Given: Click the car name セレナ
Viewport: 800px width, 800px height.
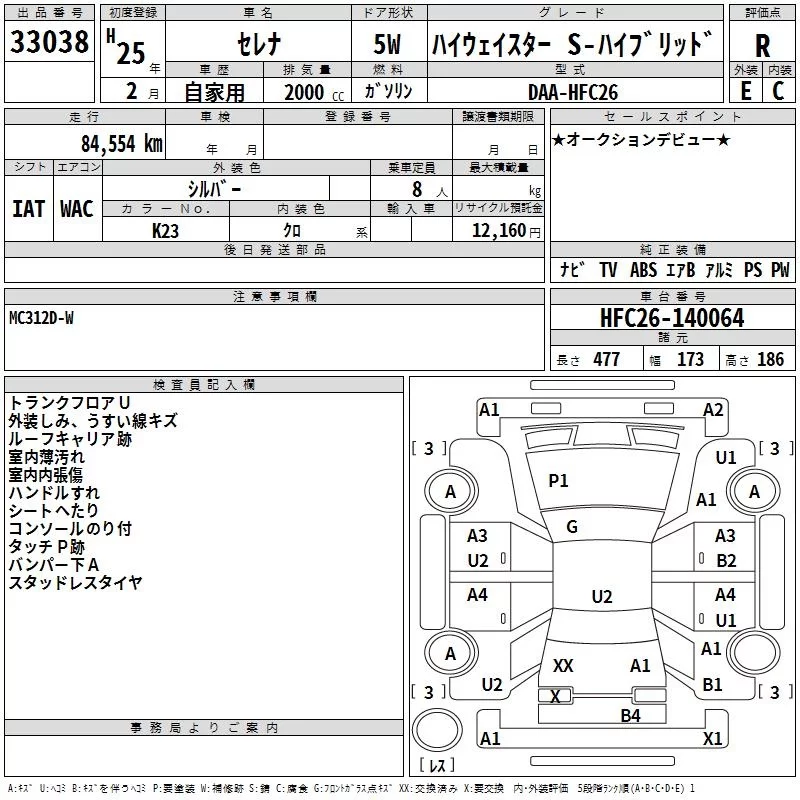Looking at the screenshot, I should 259,43.
